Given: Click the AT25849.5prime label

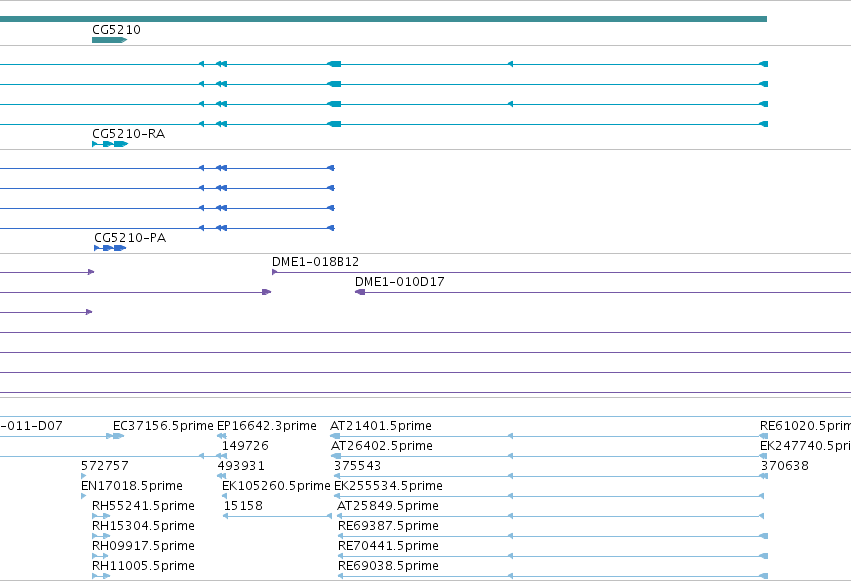Looking at the screenshot, I should click(x=388, y=506).
